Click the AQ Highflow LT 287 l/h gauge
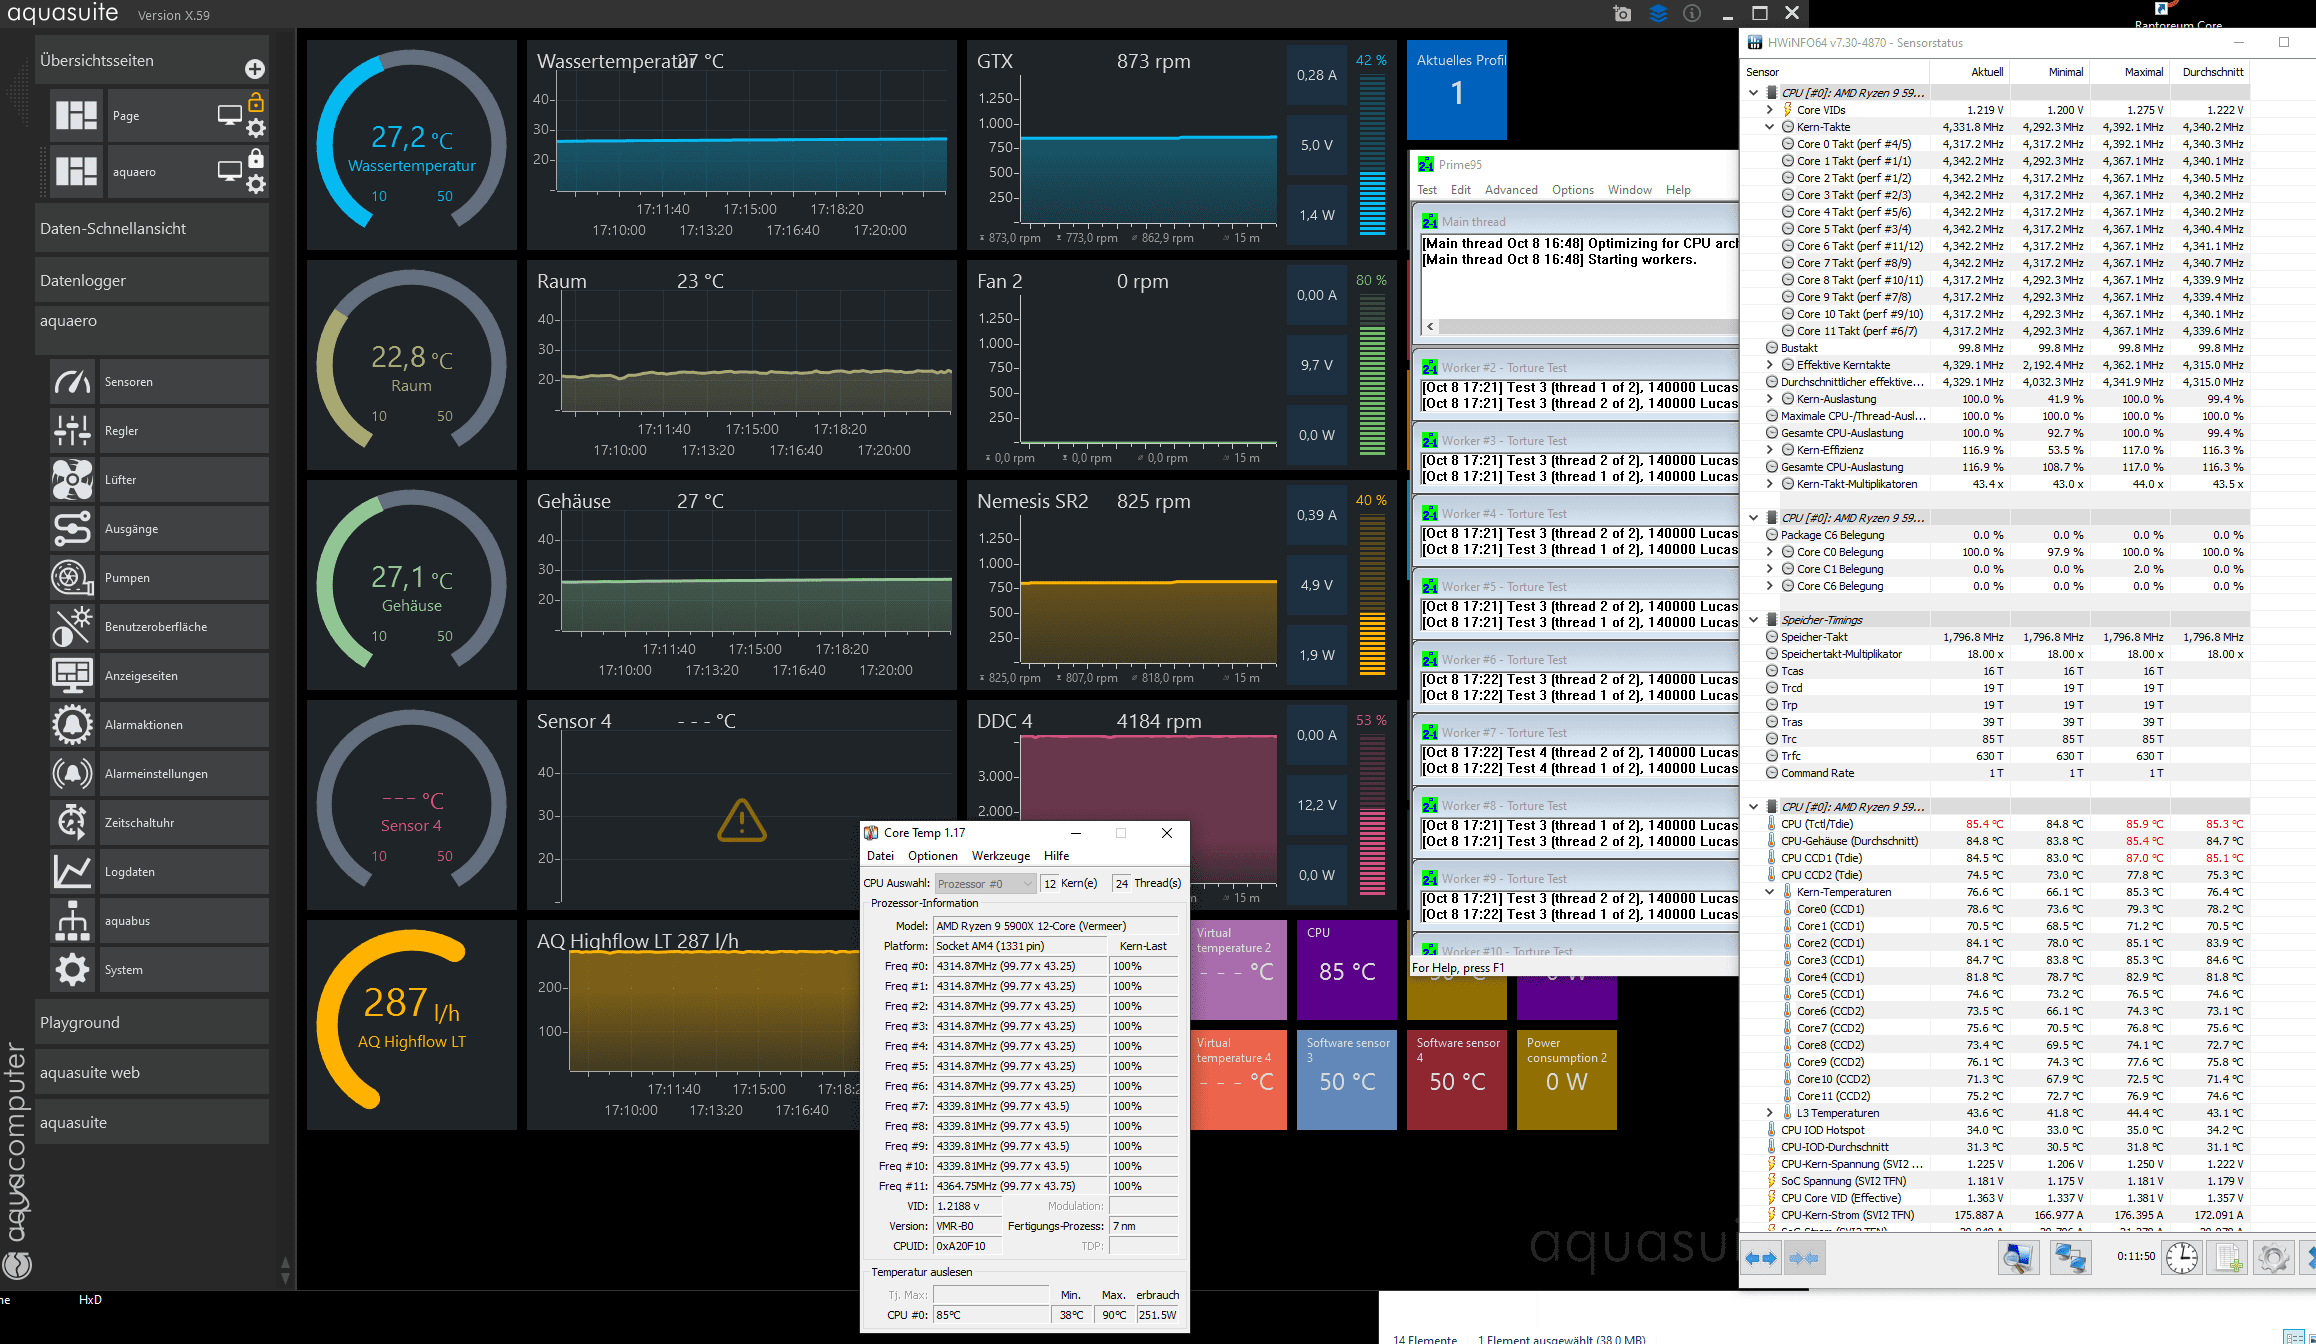The height and width of the screenshot is (1344, 2316). tap(412, 1025)
